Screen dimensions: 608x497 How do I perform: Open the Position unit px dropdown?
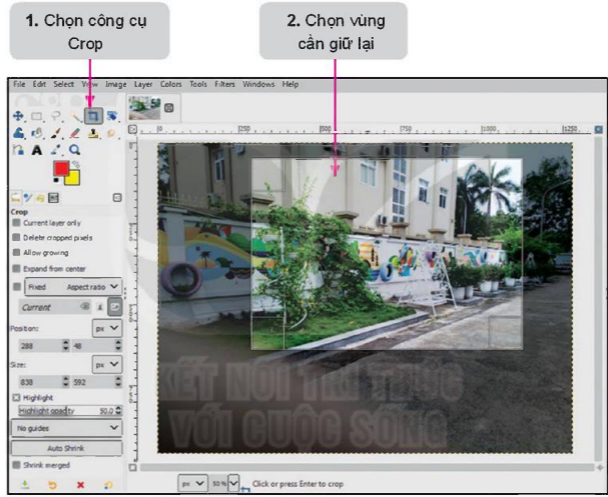[106, 327]
